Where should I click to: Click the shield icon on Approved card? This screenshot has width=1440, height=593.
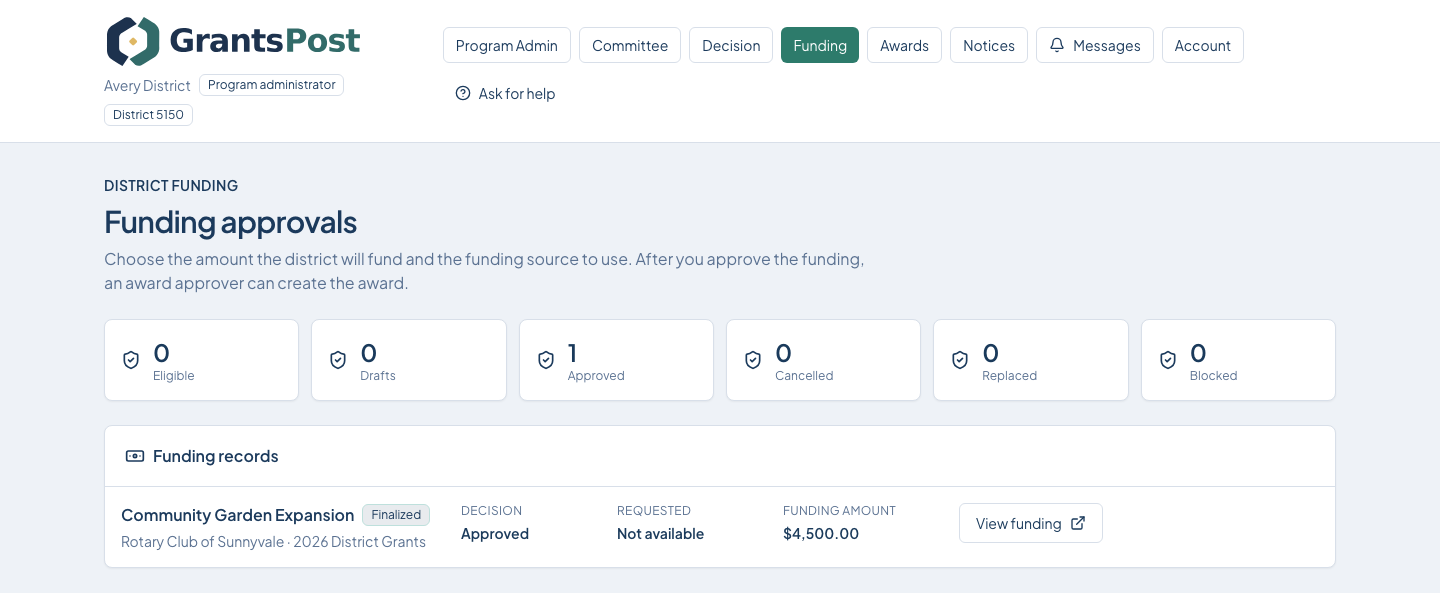pos(546,360)
